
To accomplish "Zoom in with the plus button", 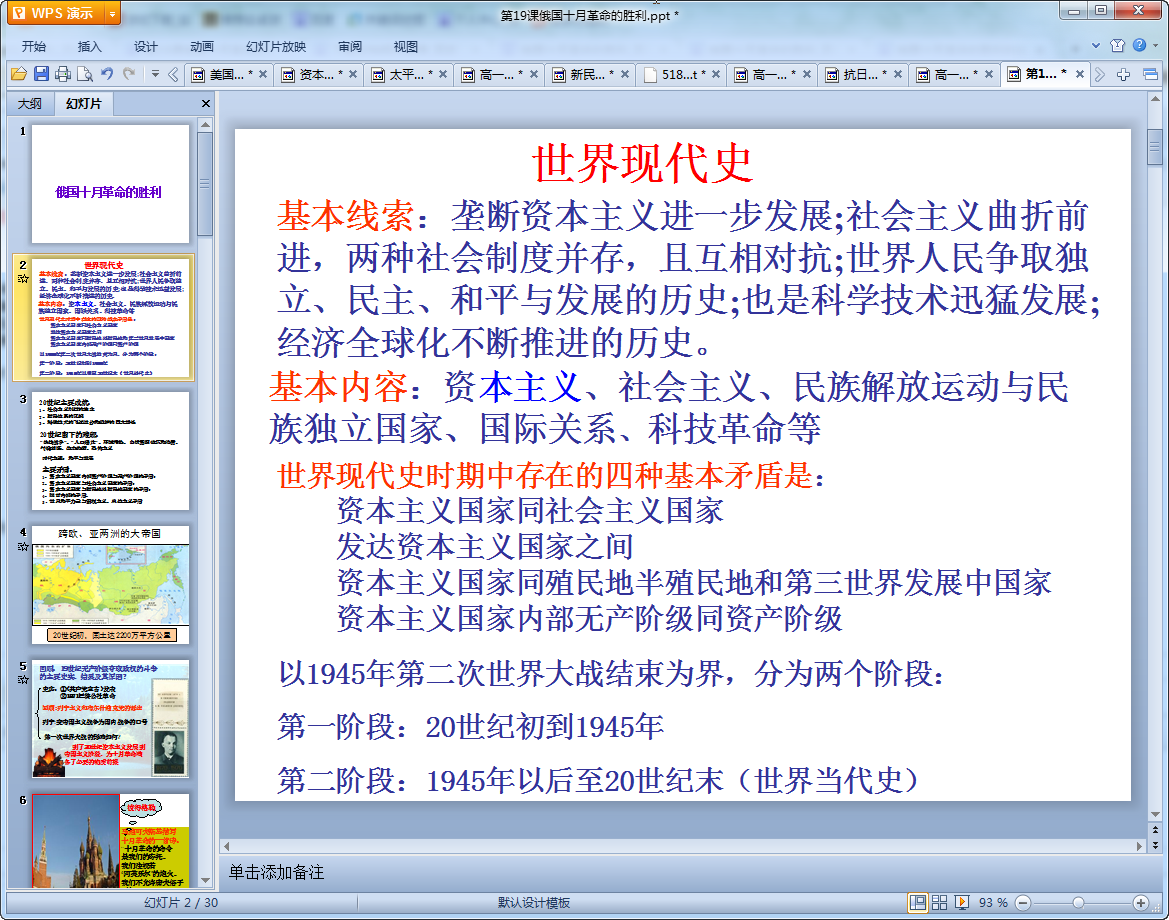I will click(1140, 903).
